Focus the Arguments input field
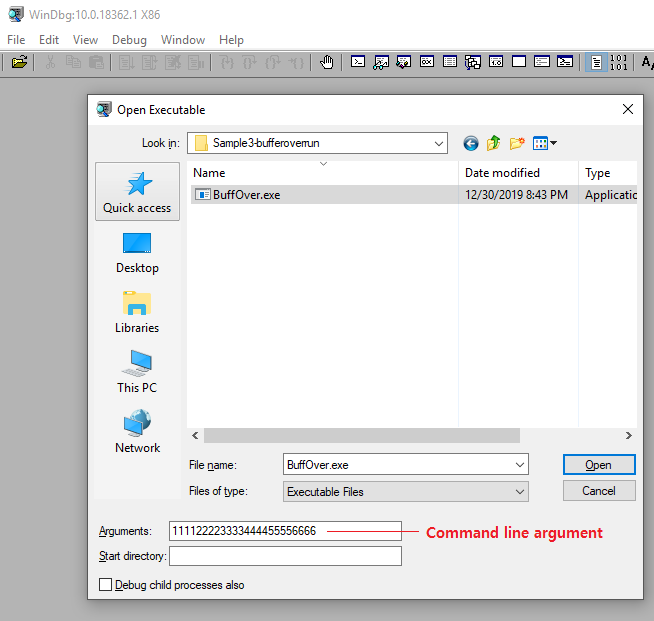 pos(285,531)
